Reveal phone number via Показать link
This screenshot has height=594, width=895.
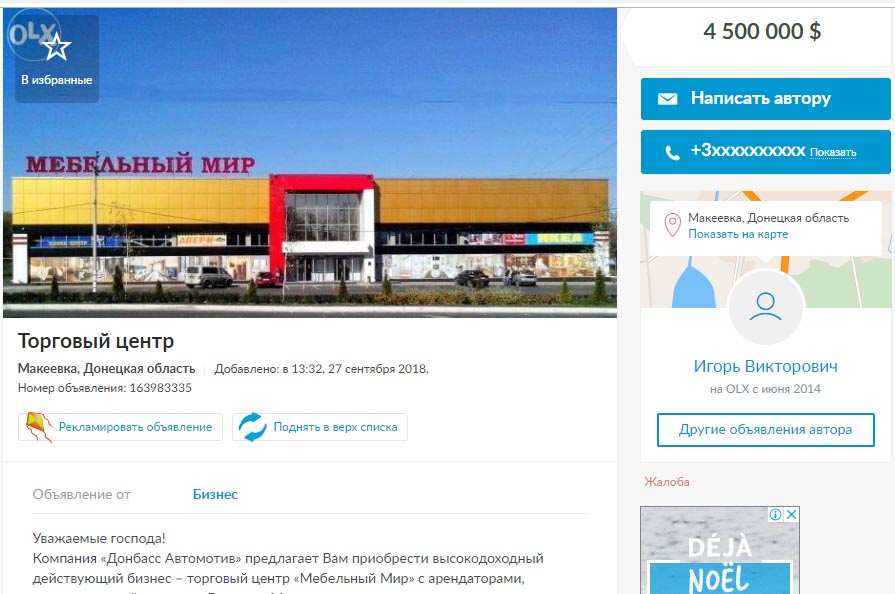[833, 152]
